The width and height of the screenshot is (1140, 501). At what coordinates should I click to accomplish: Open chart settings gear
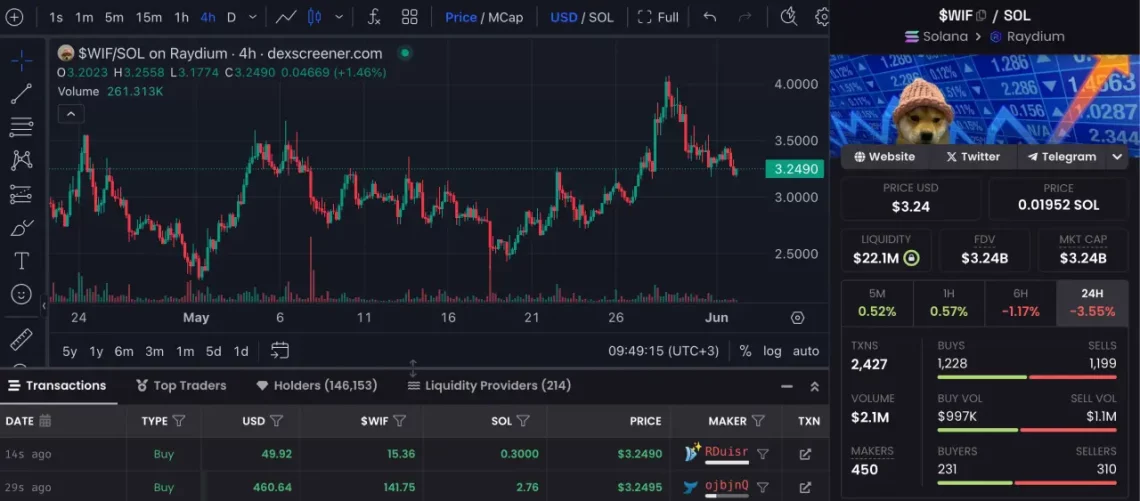[x=822, y=17]
